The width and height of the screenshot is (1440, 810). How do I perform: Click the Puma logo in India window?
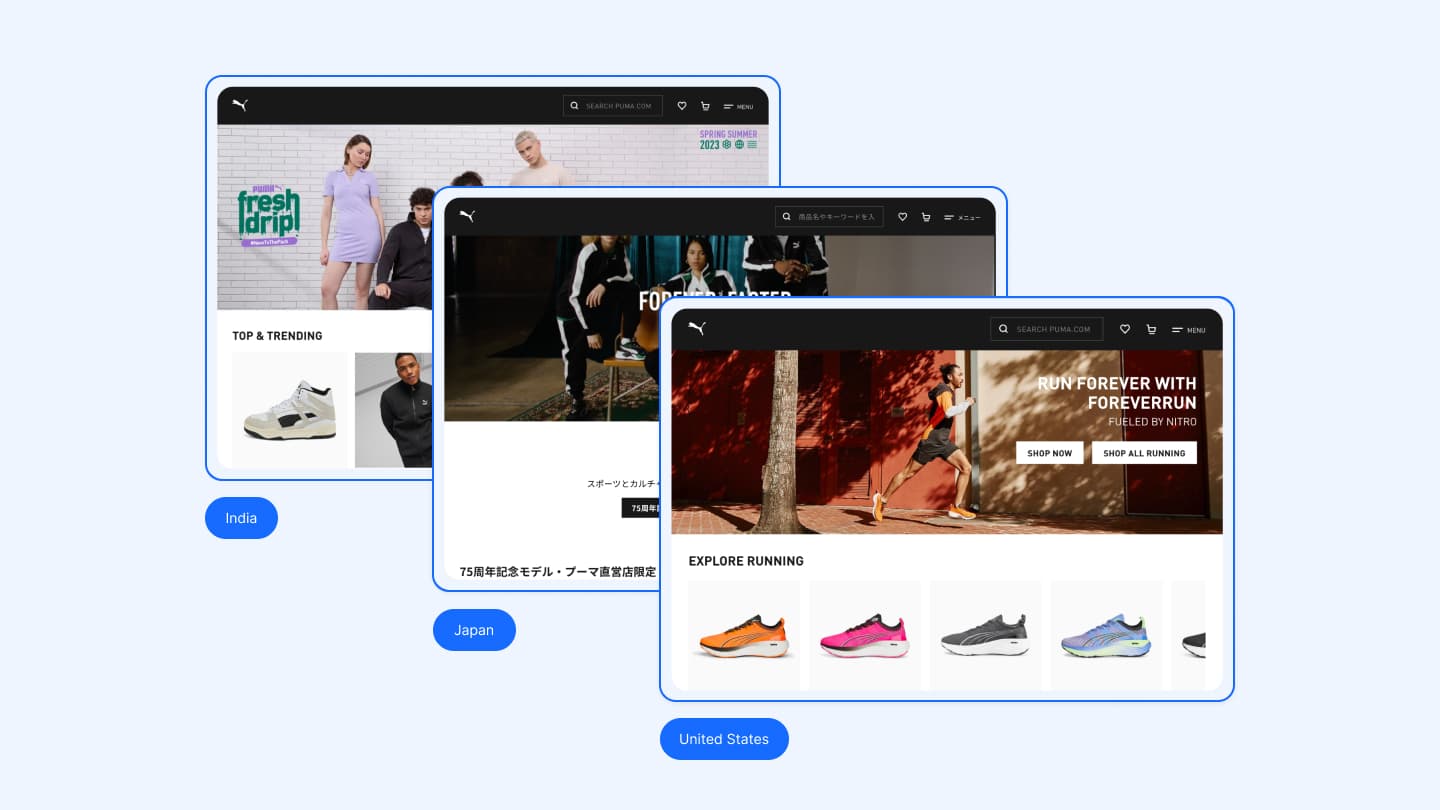coord(240,105)
